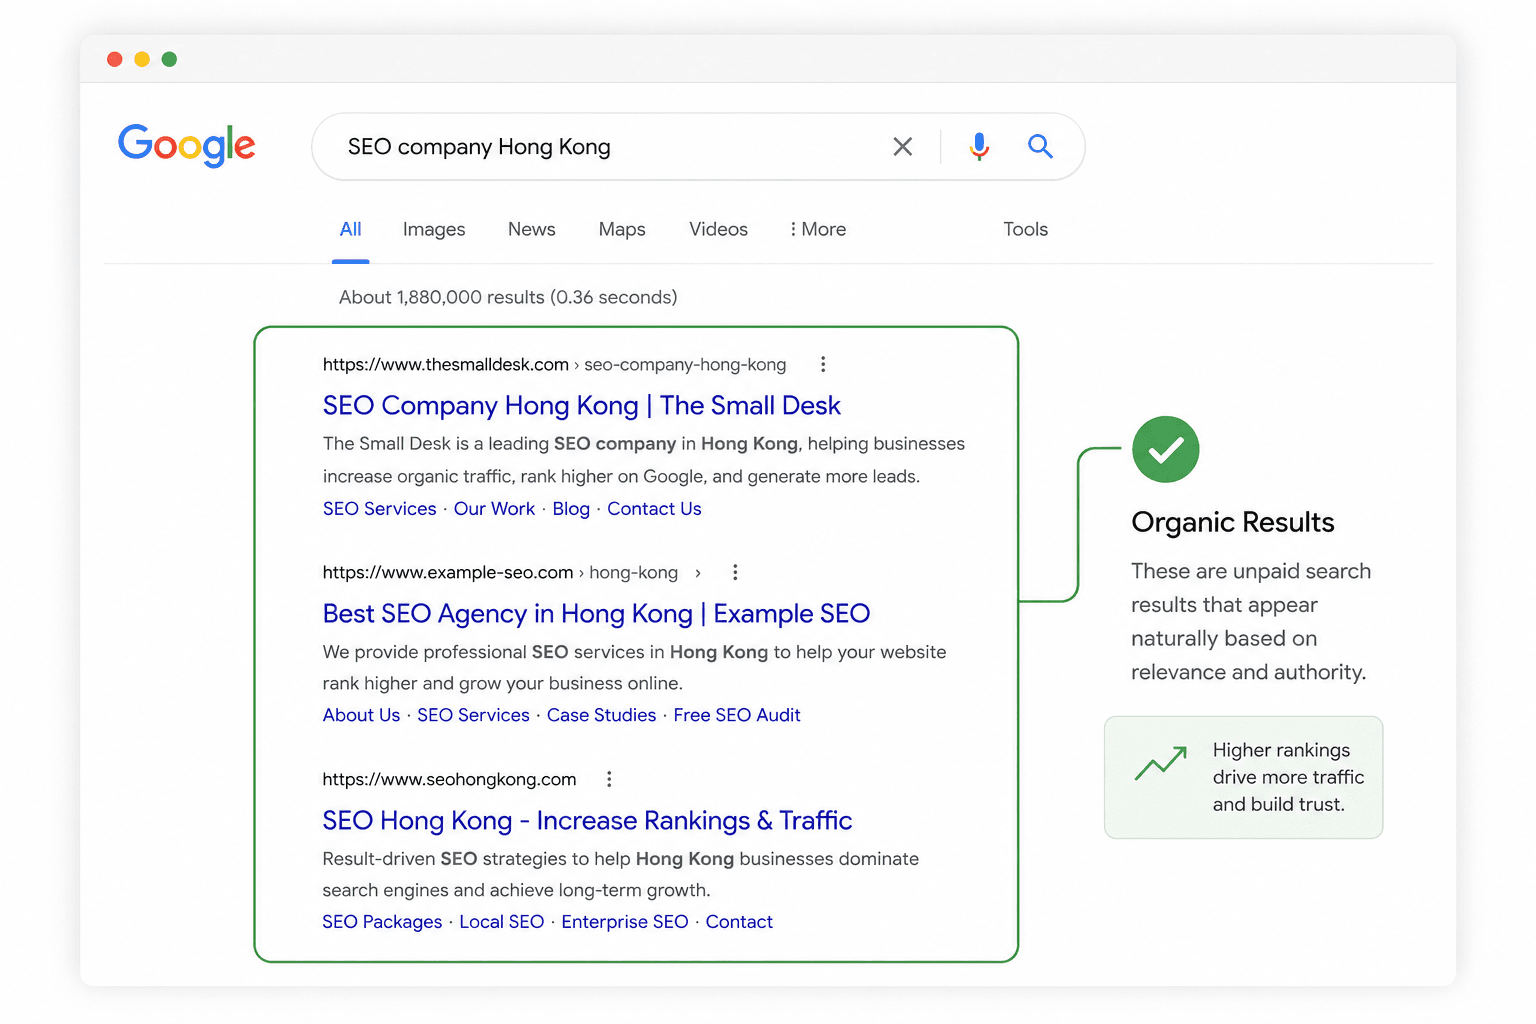Switch to the News tab
Screen dimensions: 1536x1024
pyautogui.click(x=531, y=229)
